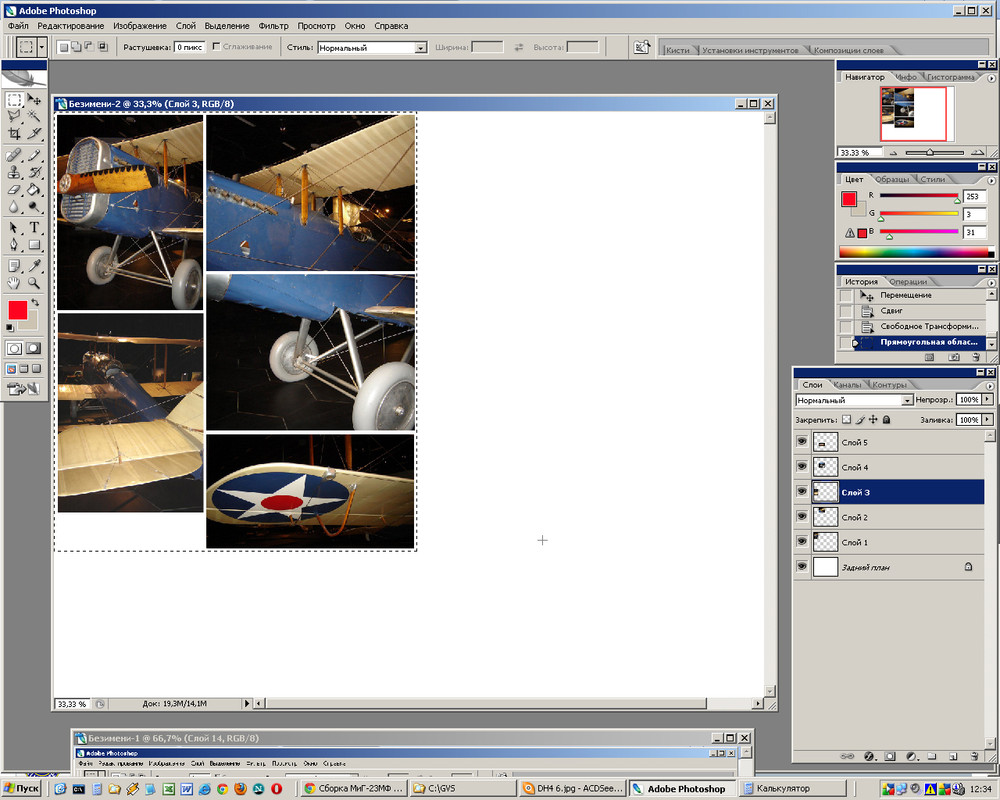
Task: Click Jump to ImageReady icon
Action: click(23, 389)
